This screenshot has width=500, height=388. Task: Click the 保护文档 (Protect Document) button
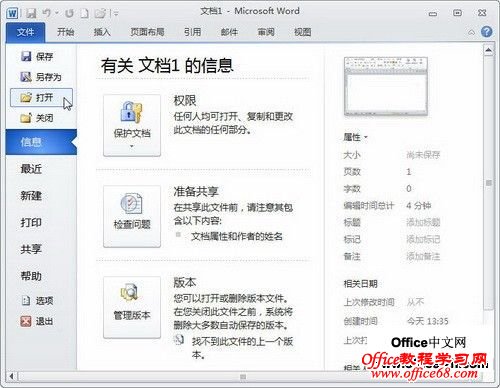[132, 125]
